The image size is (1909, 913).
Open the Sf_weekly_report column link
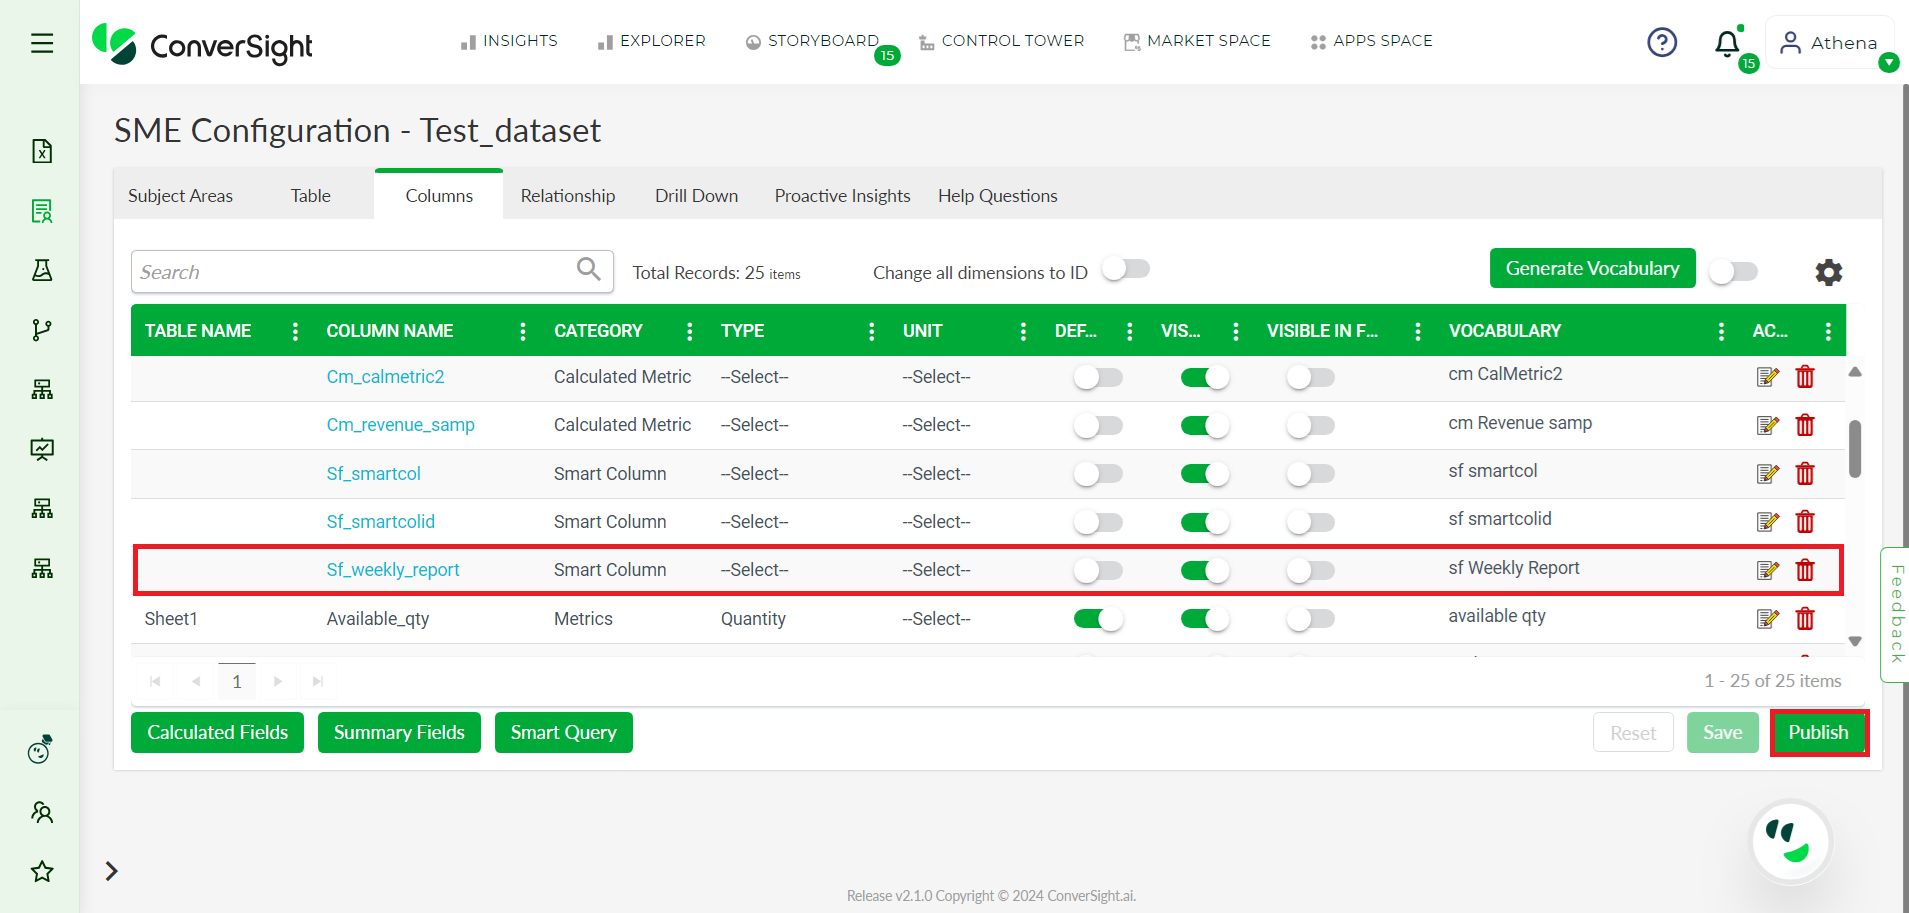pyautogui.click(x=393, y=570)
